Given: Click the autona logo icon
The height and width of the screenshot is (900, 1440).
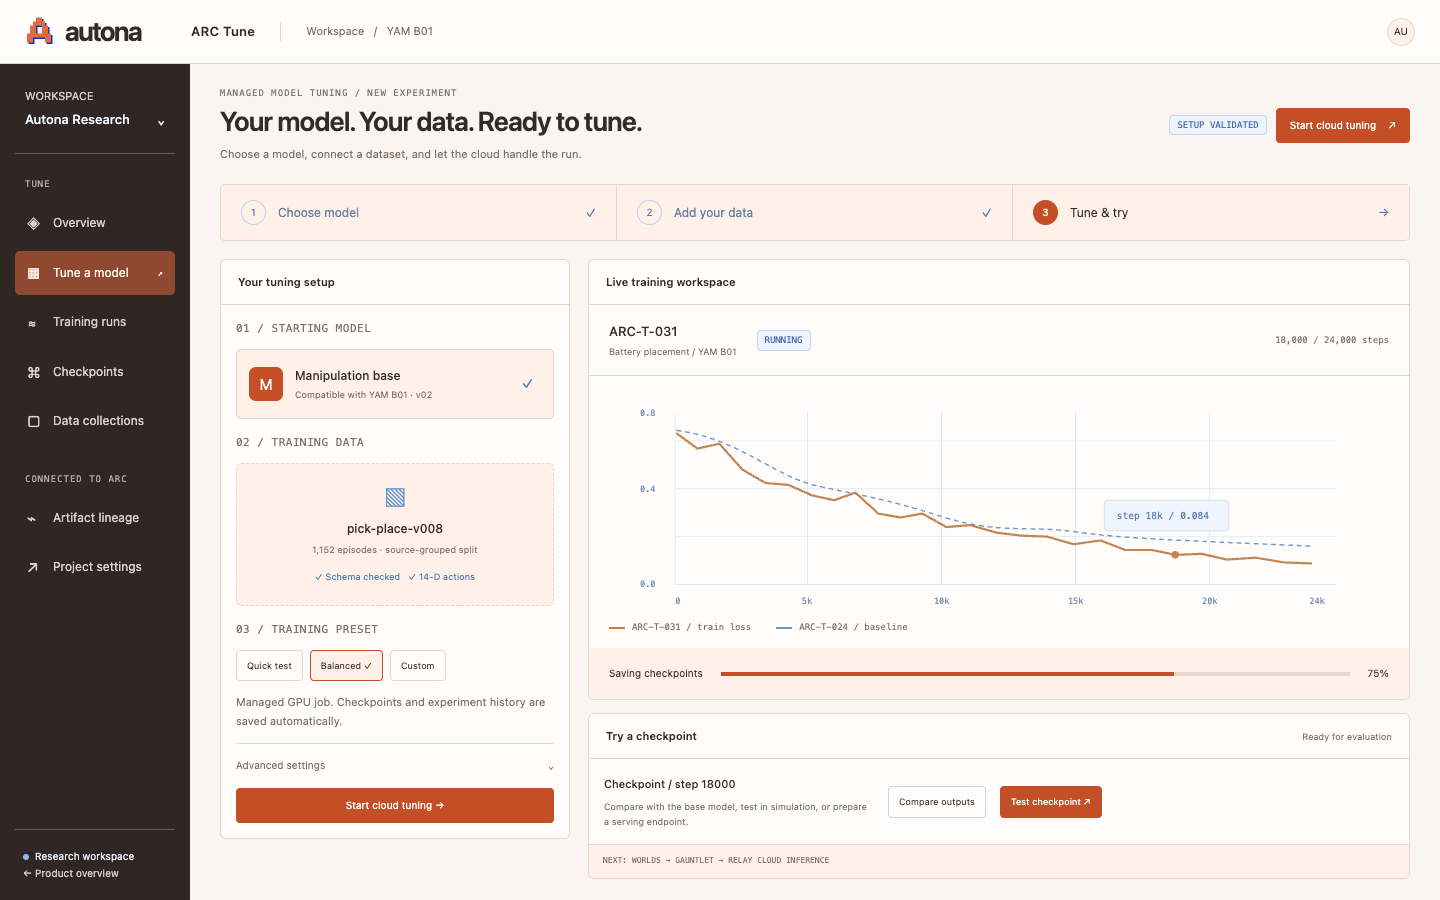Looking at the screenshot, I should click(x=40, y=31).
